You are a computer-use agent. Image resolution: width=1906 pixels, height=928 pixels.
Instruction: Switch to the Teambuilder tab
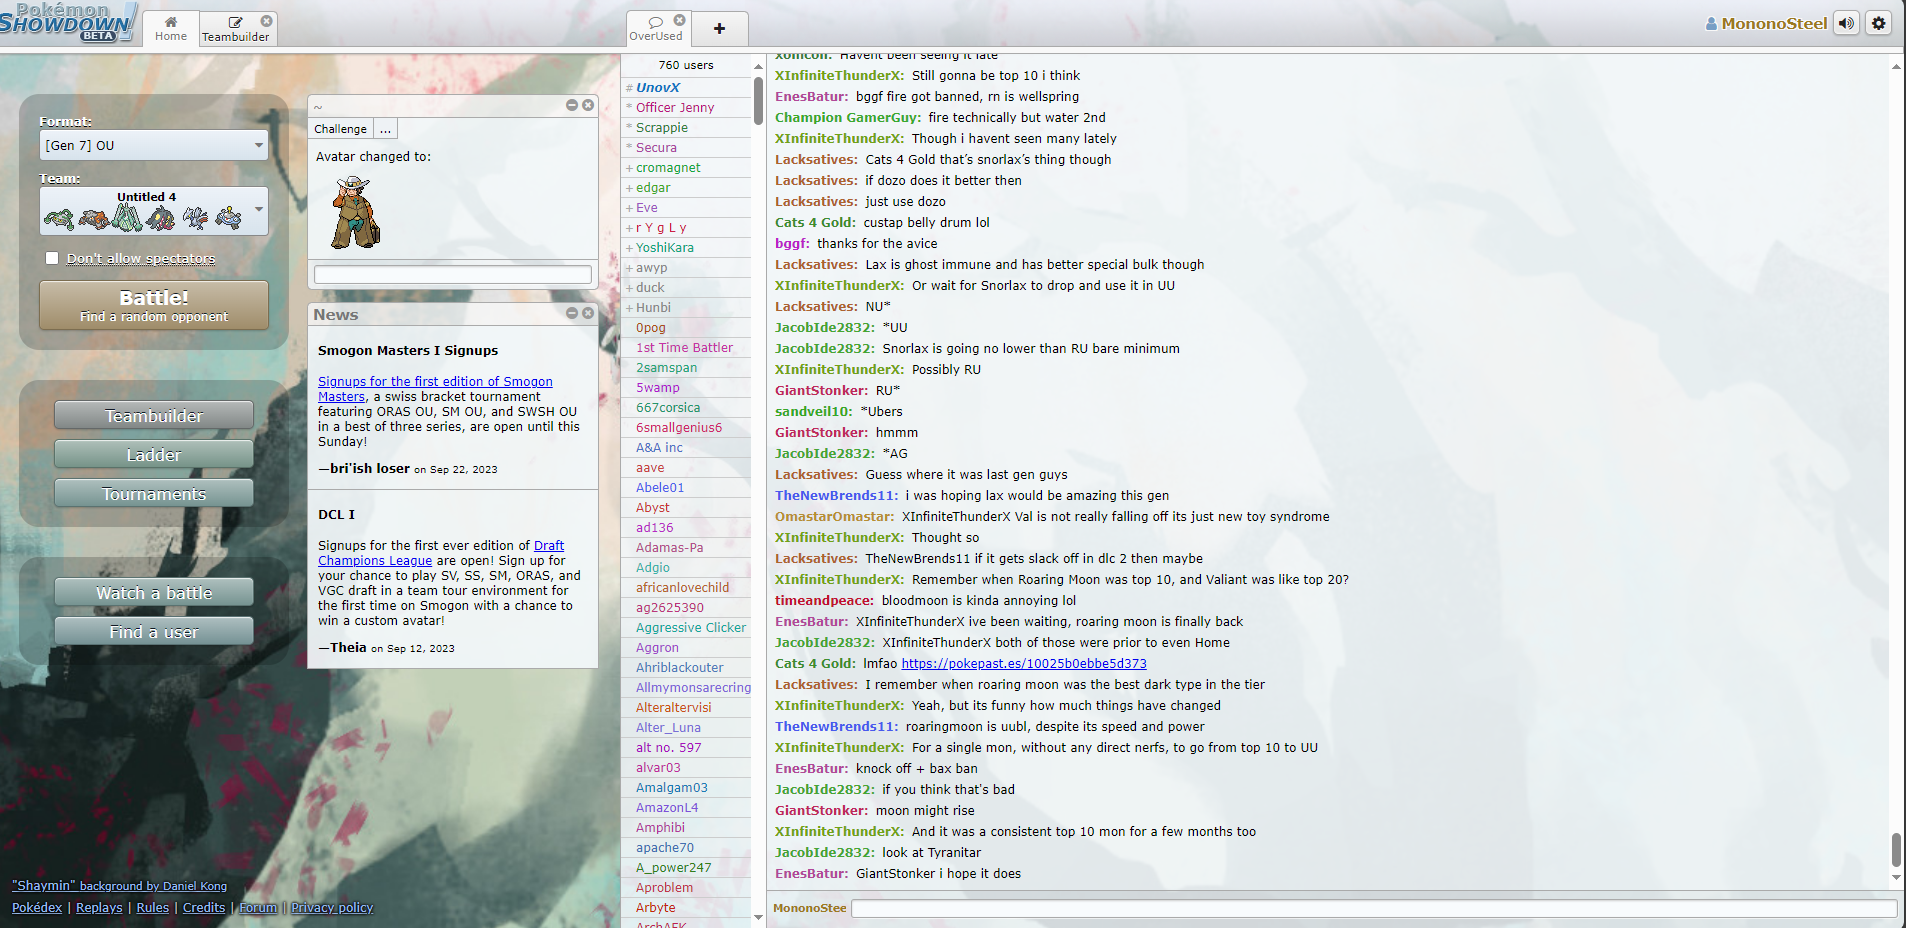(235, 28)
